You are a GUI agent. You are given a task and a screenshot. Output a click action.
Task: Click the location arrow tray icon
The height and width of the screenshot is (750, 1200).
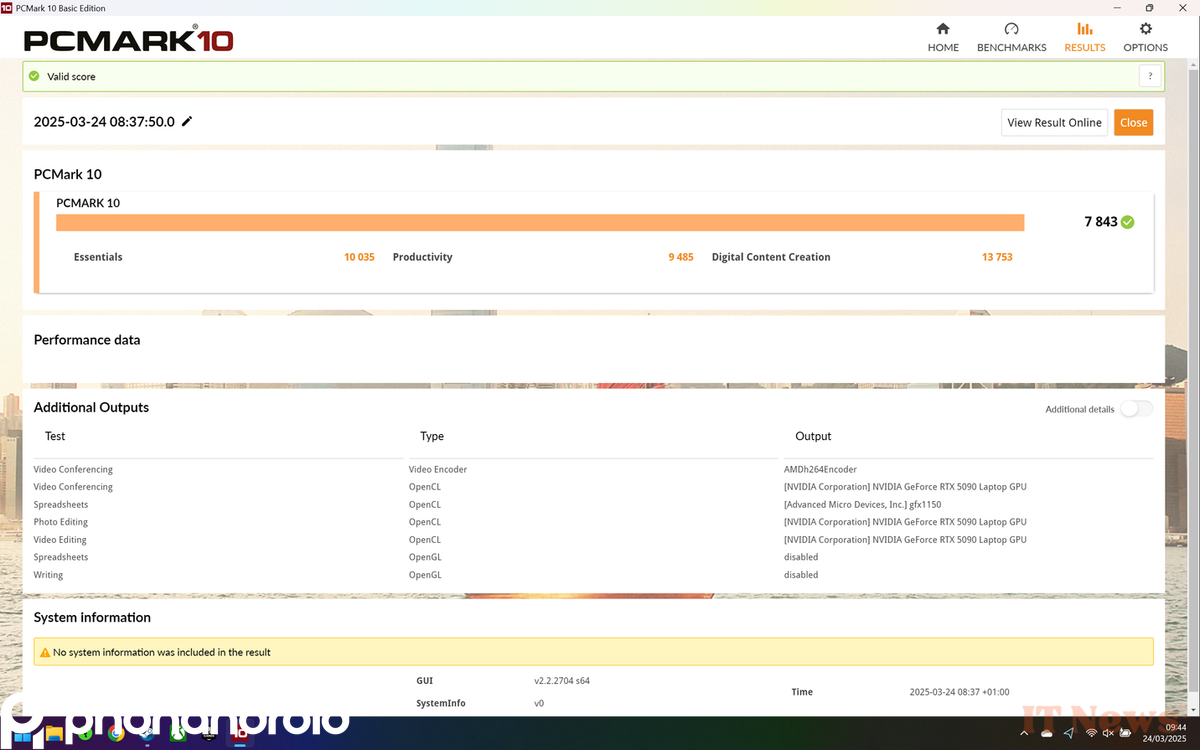[1069, 733]
